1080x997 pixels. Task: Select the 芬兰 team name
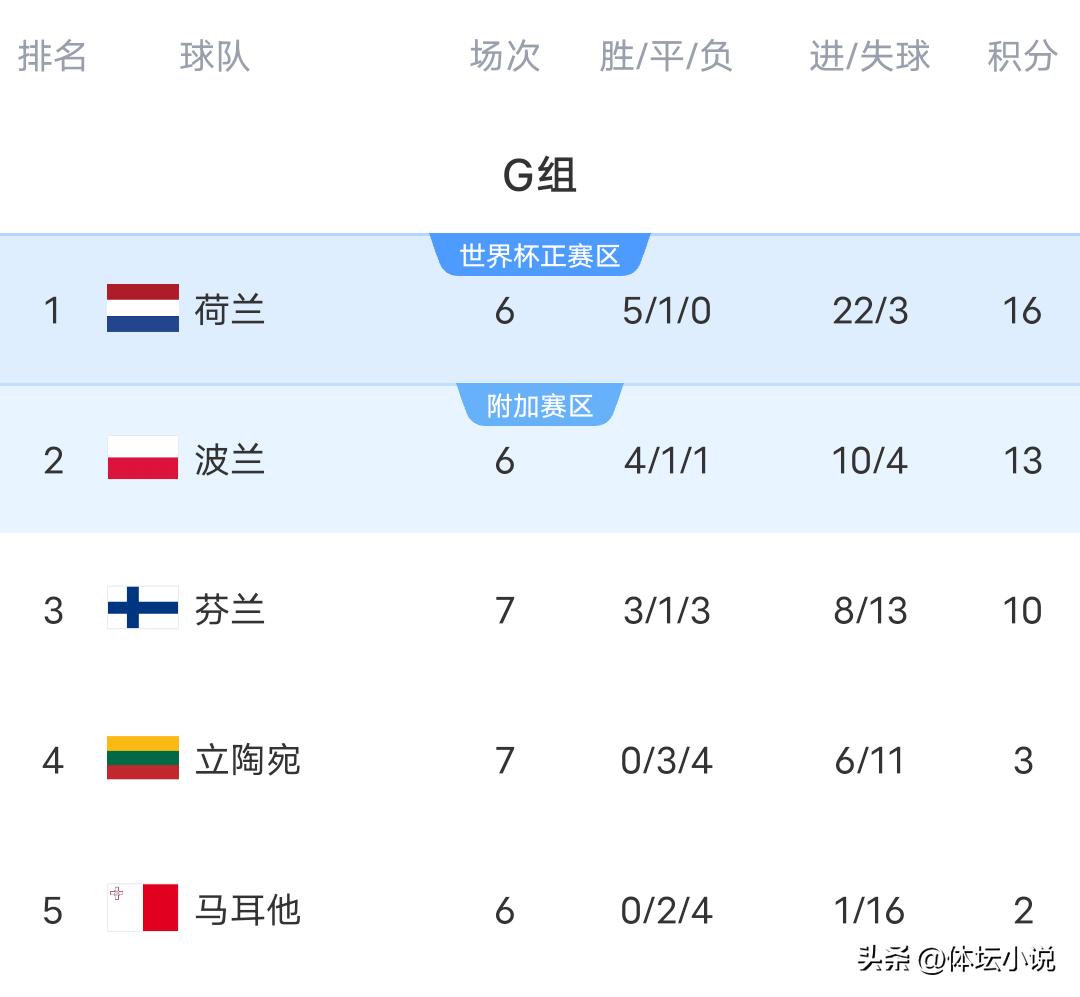230,610
